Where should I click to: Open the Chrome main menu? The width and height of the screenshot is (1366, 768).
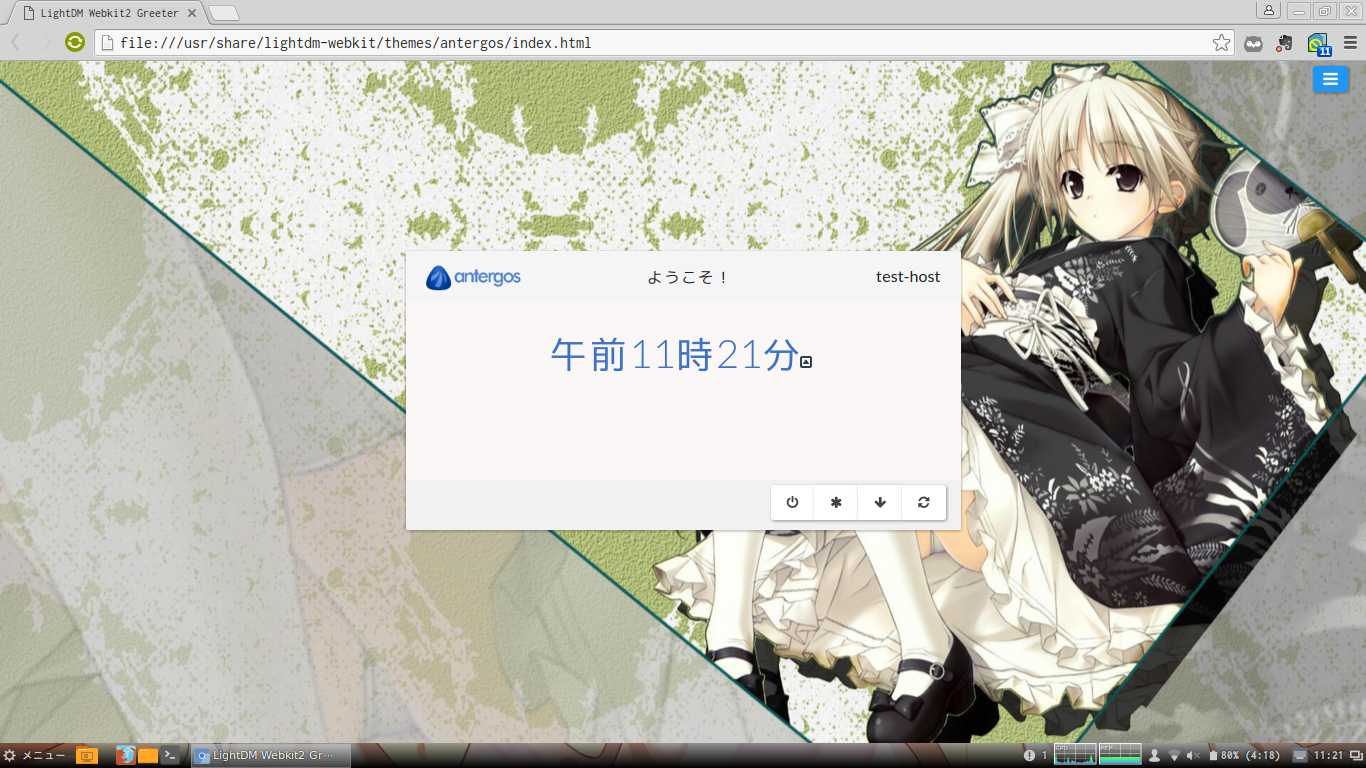[1350, 43]
